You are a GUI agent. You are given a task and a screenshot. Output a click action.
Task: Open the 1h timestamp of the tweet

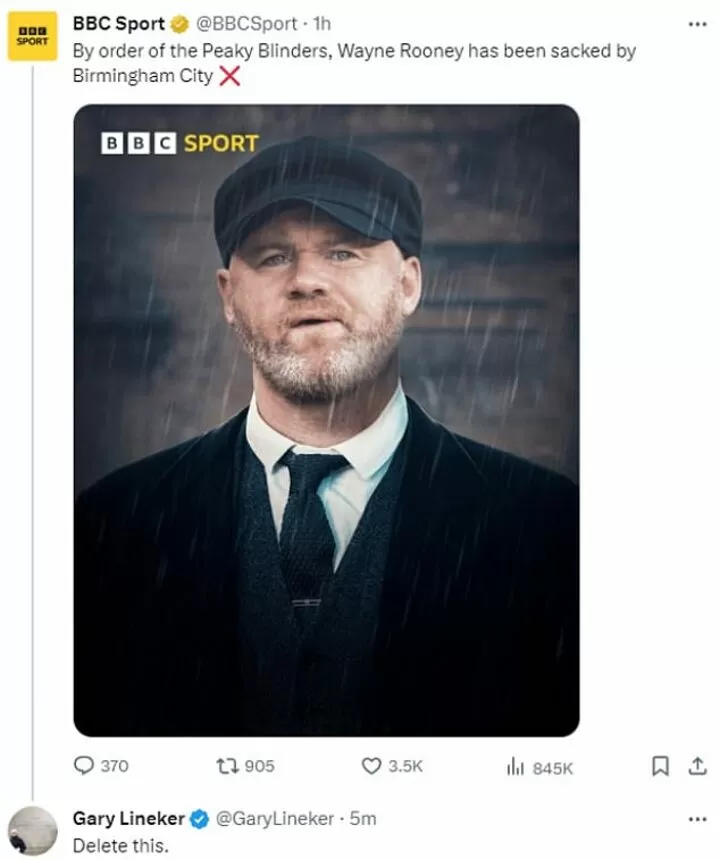coord(321,24)
